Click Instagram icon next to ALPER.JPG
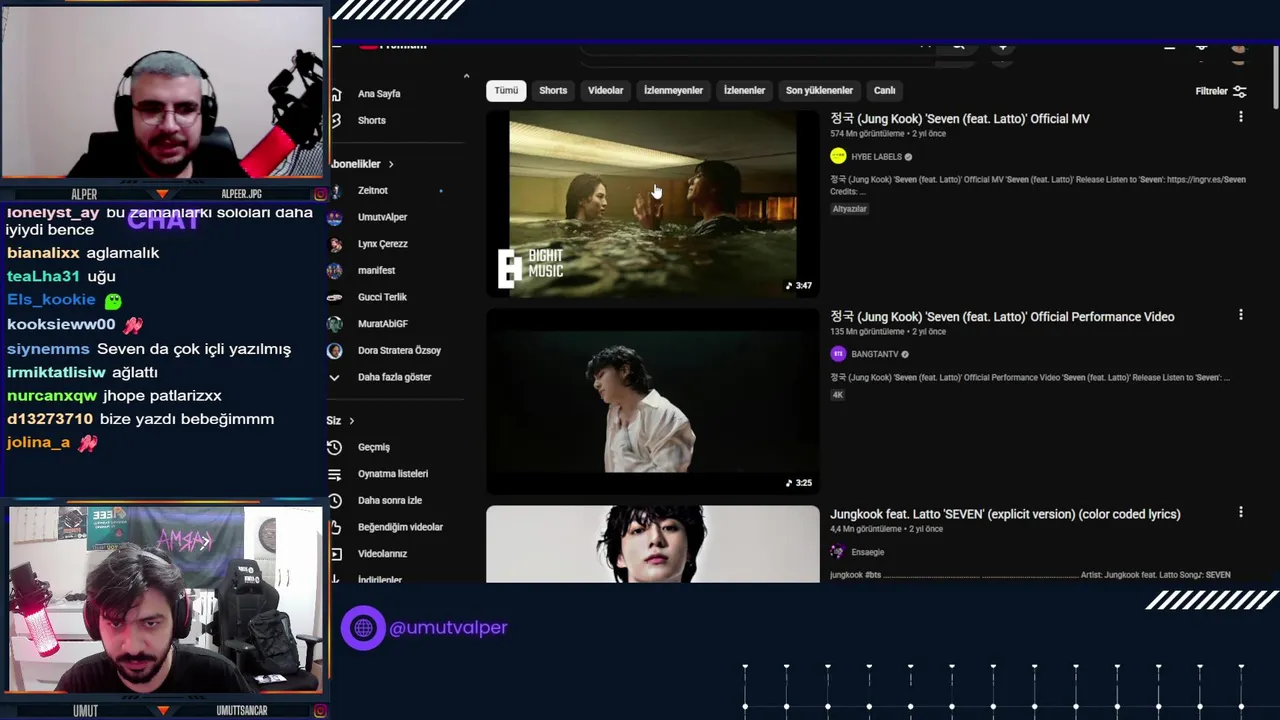The width and height of the screenshot is (1280, 720). click(320, 194)
